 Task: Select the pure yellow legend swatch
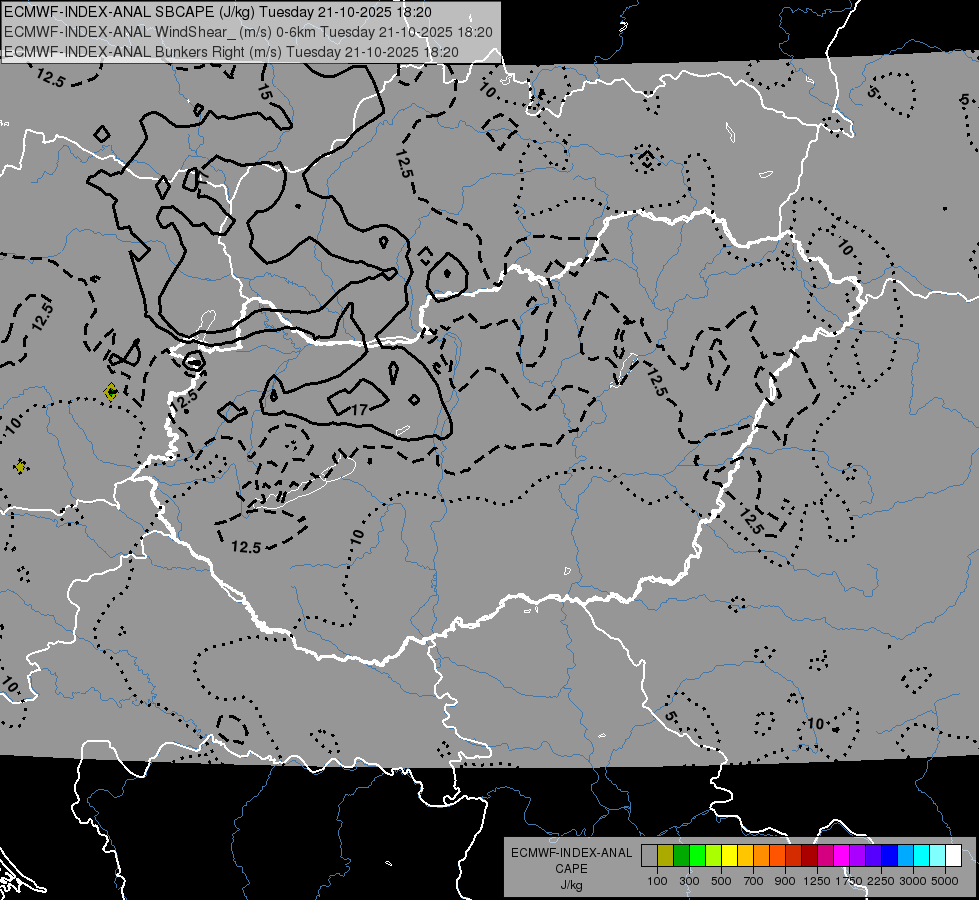[729, 855]
